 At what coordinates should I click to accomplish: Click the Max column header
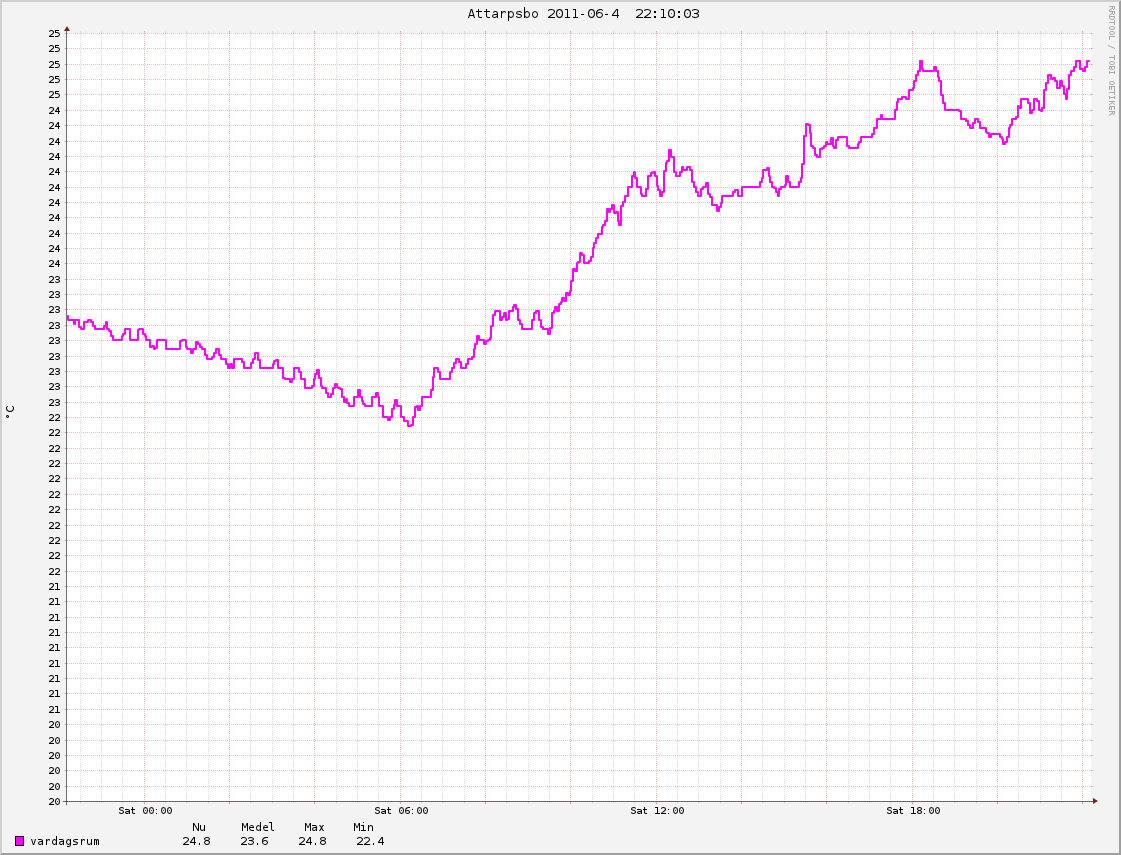(x=314, y=827)
